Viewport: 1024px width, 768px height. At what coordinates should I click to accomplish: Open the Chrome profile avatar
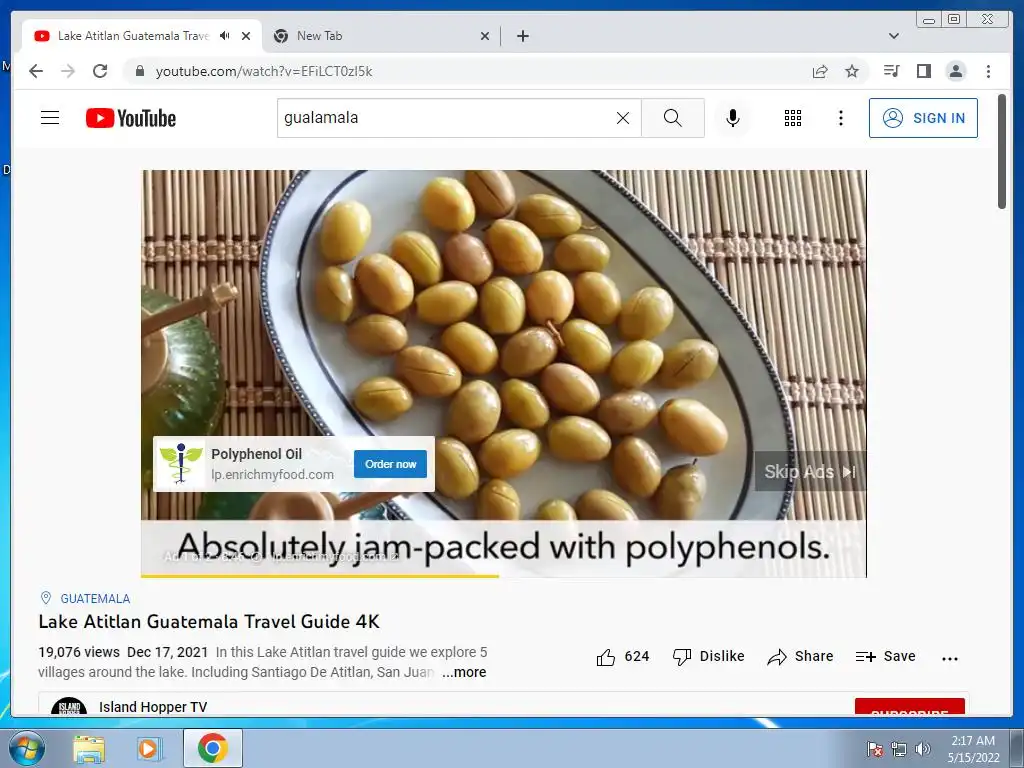click(955, 71)
